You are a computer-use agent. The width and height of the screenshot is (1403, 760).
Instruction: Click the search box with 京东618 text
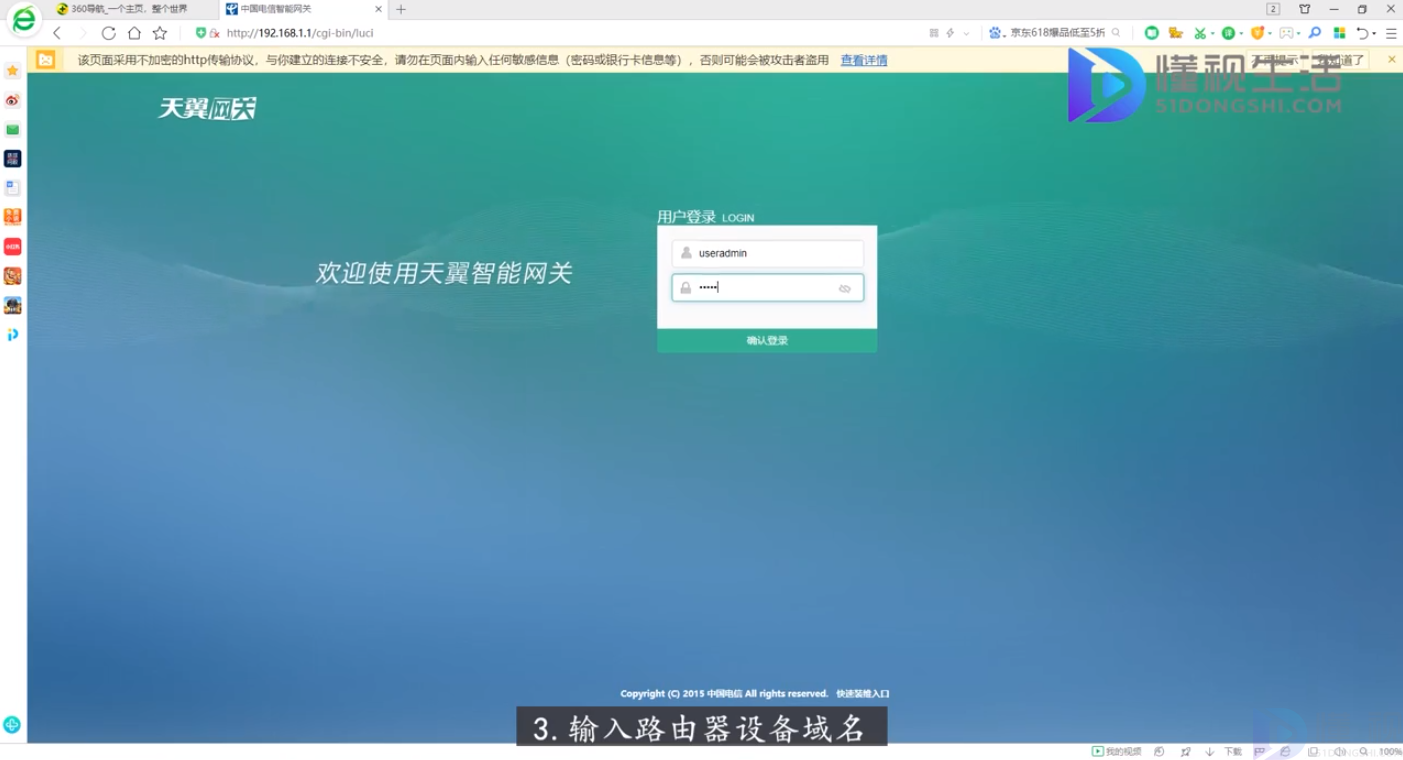(1058, 33)
